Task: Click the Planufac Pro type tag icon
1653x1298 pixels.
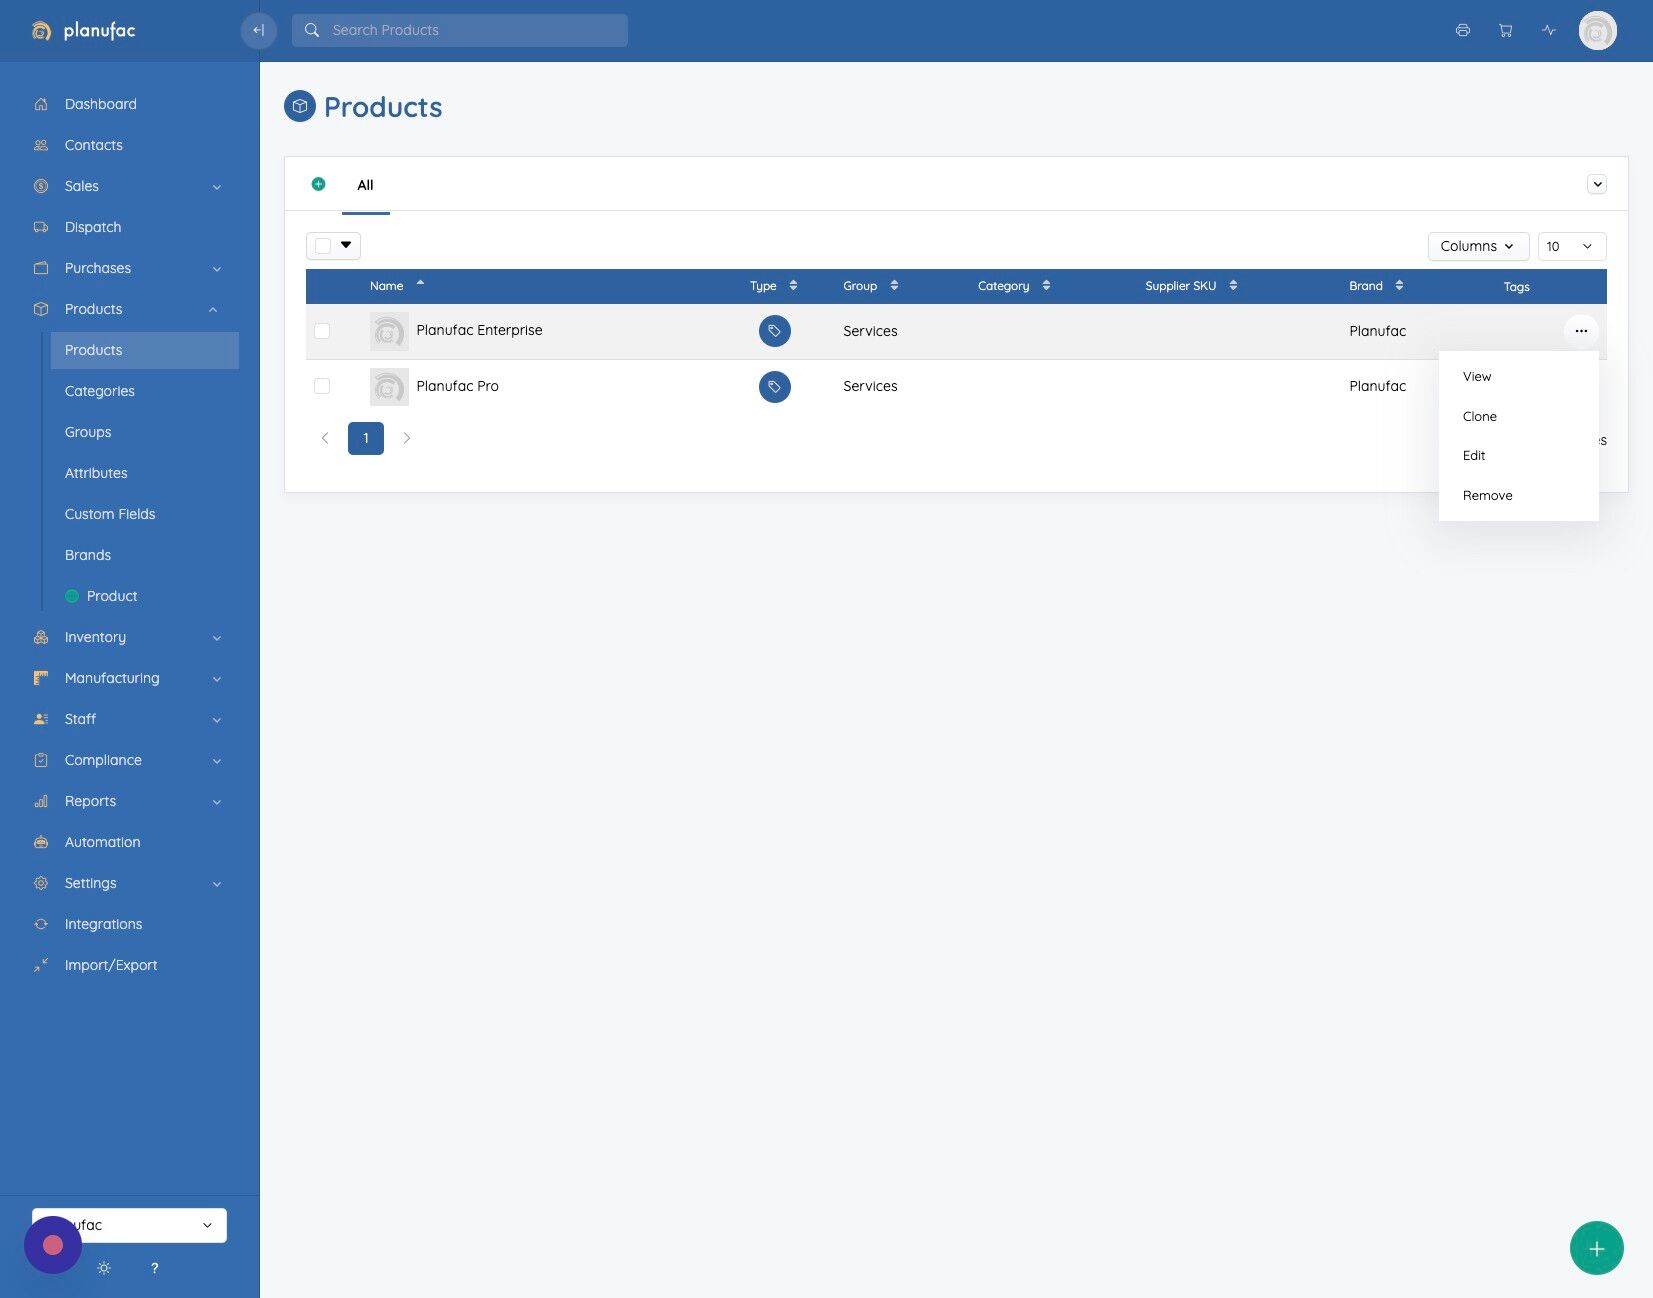Action: click(x=775, y=387)
